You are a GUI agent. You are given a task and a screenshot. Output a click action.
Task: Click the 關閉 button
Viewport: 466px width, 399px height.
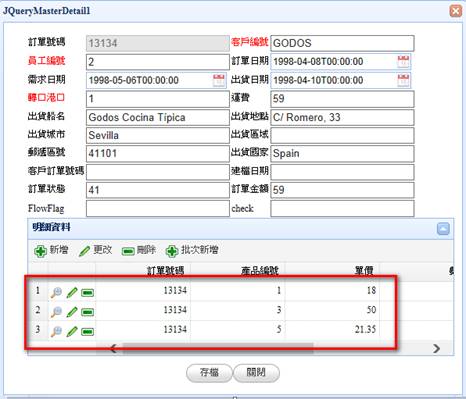(256, 372)
